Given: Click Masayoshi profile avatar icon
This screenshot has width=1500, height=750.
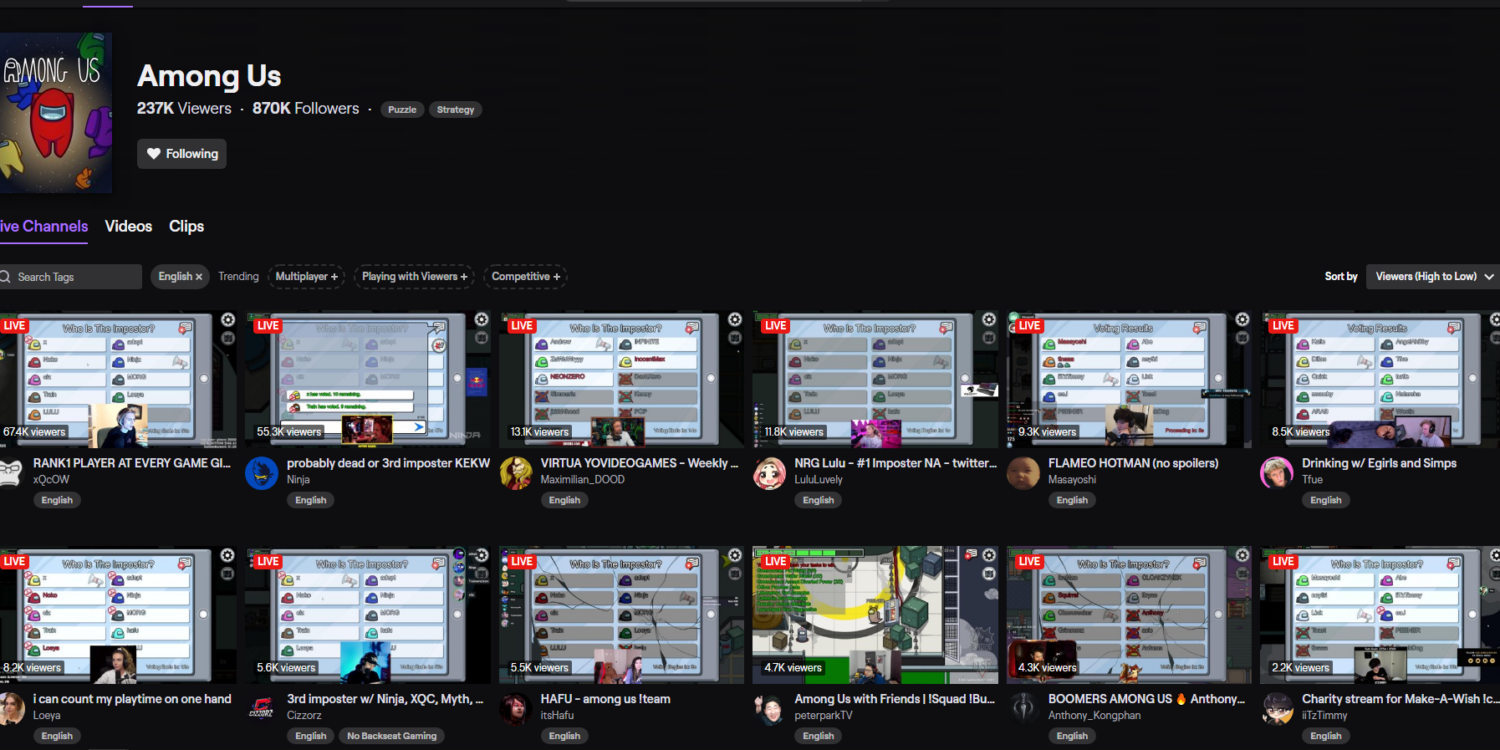Looking at the screenshot, I should [x=1023, y=473].
